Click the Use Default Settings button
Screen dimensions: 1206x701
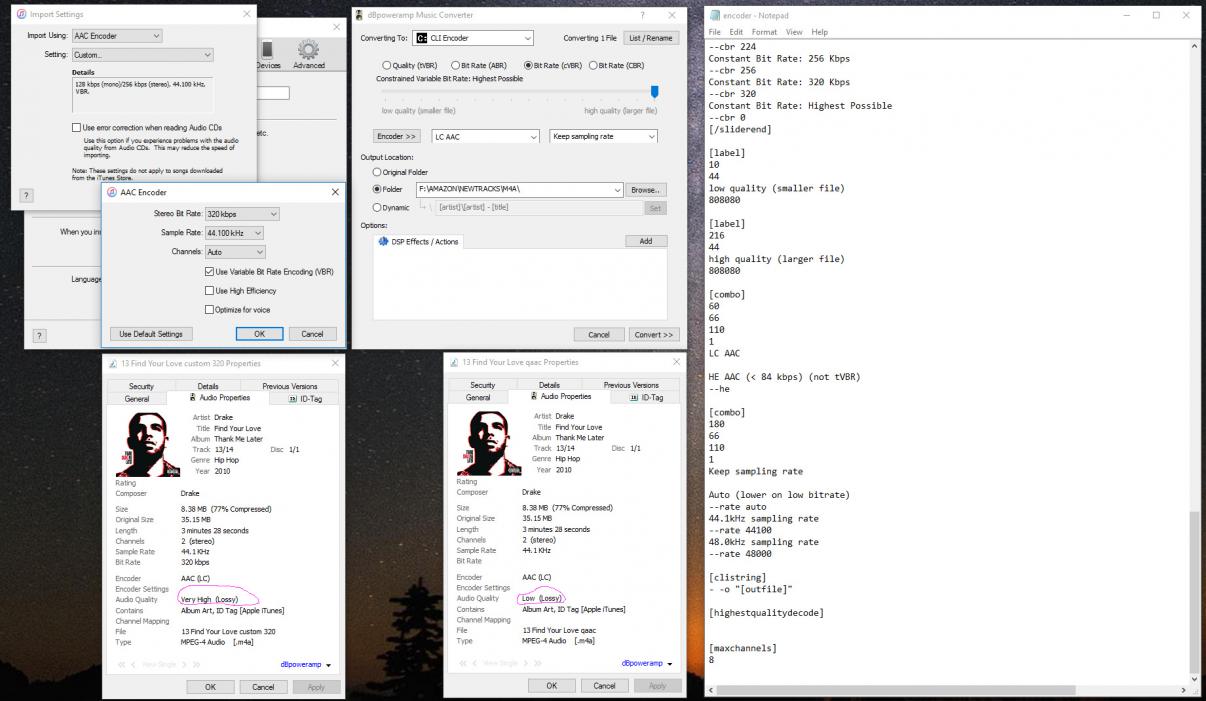[151, 334]
